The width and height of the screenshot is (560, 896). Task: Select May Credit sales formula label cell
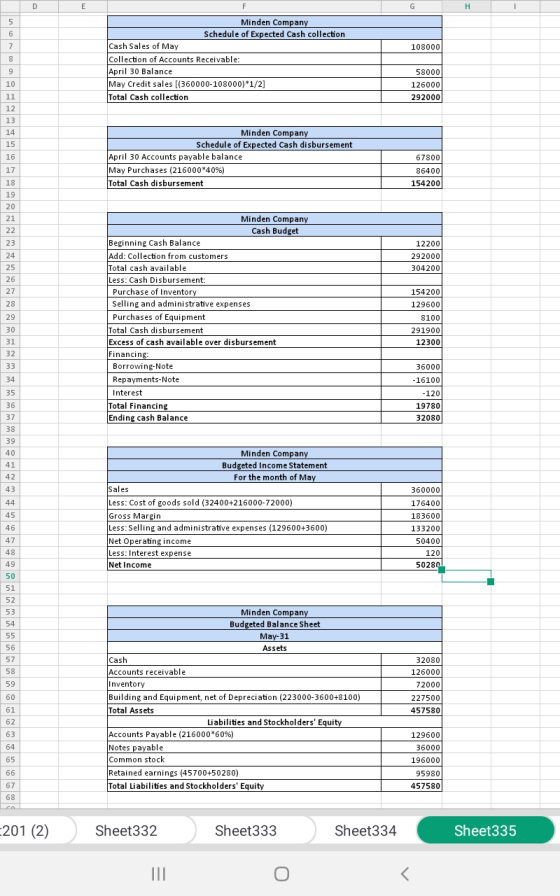click(x=244, y=84)
